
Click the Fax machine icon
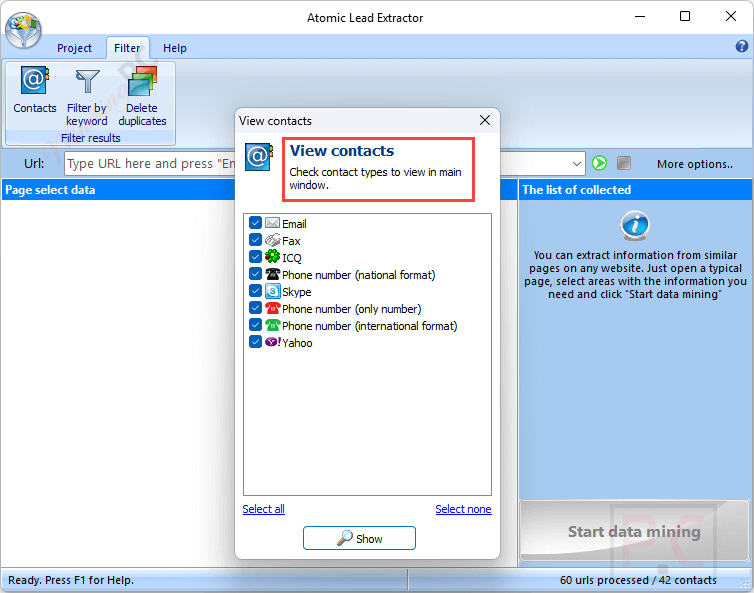click(x=272, y=240)
